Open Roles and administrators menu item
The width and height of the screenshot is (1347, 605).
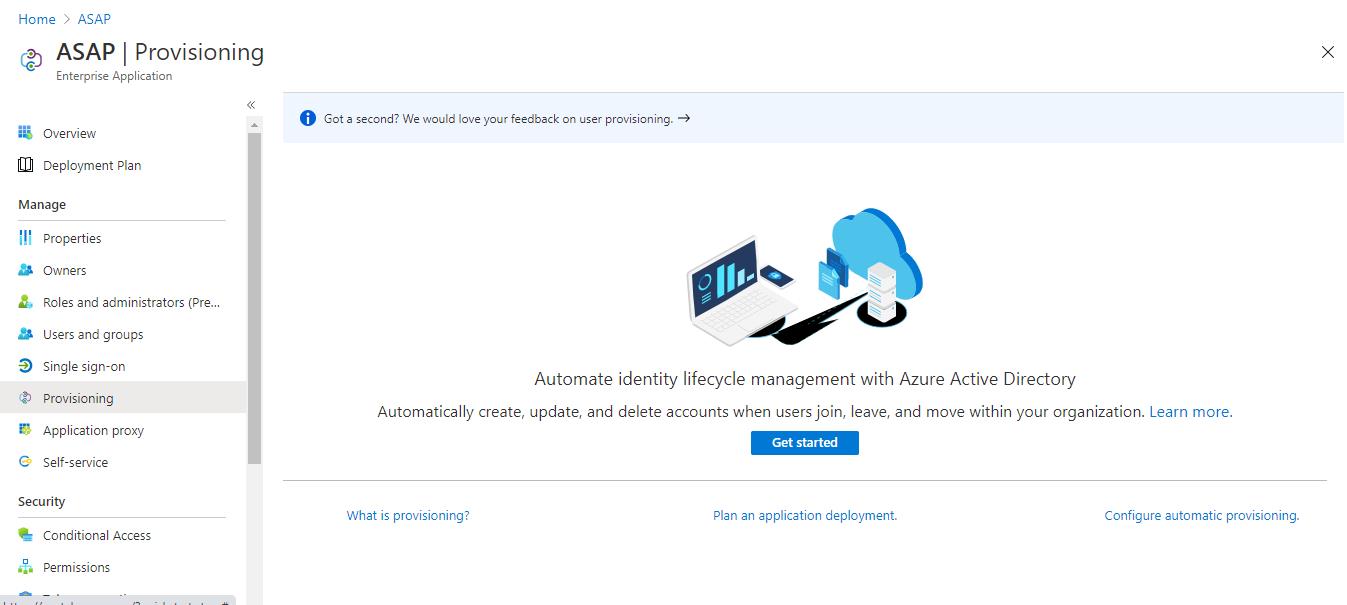coord(131,302)
